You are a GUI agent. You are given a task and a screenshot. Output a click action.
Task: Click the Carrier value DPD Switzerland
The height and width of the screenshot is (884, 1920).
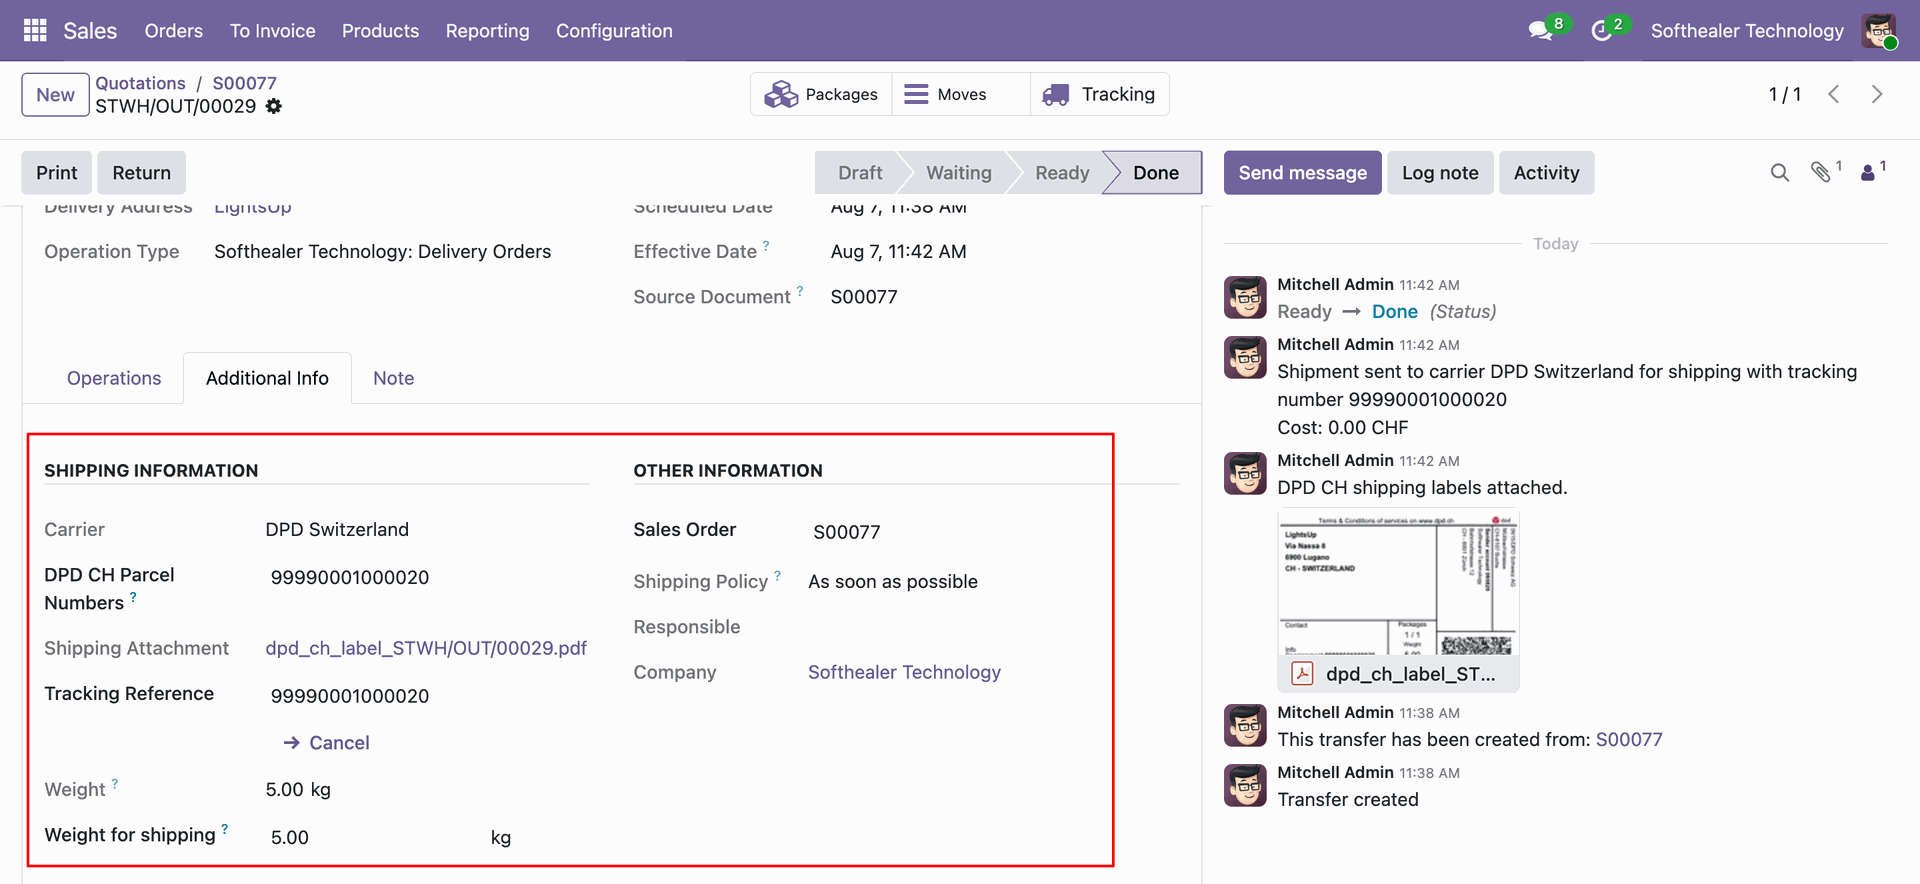337,529
